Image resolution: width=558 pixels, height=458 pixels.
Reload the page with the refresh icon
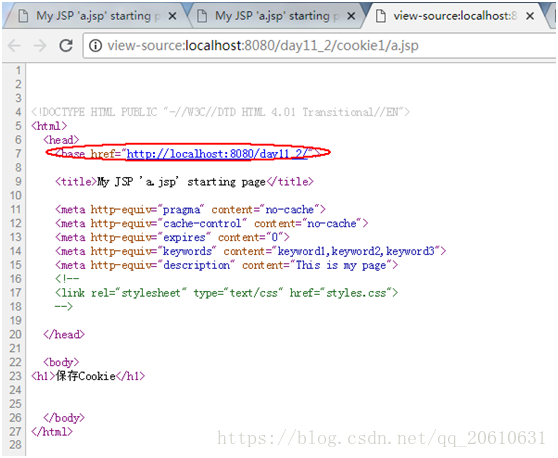pos(66,46)
